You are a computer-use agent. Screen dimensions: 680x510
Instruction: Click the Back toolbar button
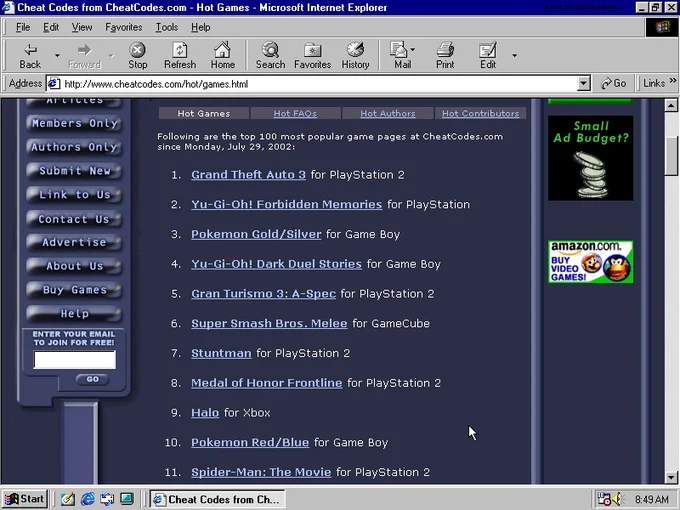tap(30, 56)
